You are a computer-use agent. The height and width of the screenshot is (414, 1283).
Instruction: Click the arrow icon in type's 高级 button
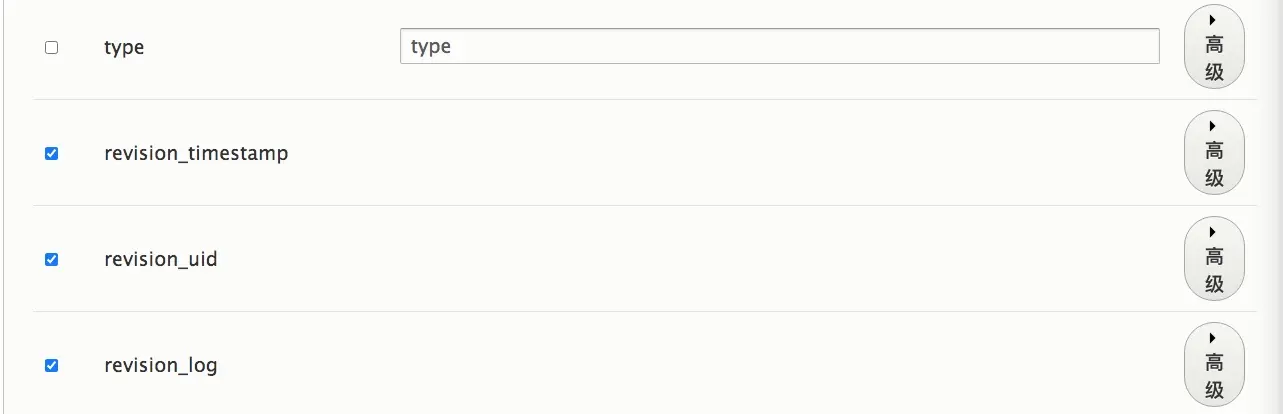point(1212,20)
